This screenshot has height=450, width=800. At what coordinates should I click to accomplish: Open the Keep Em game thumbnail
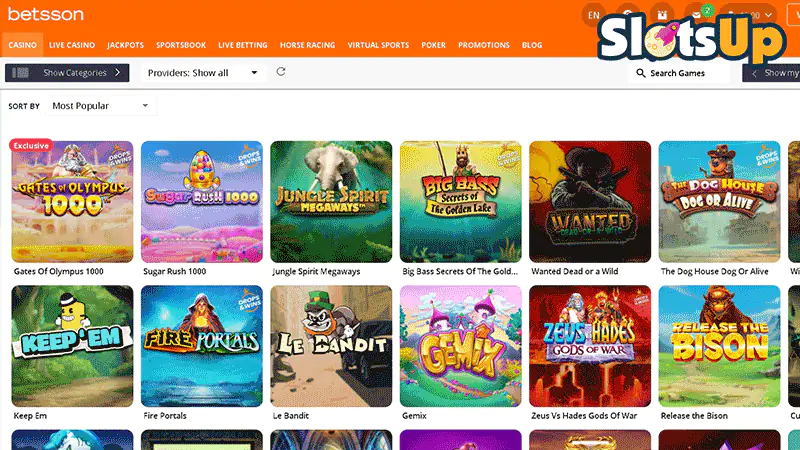72,346
